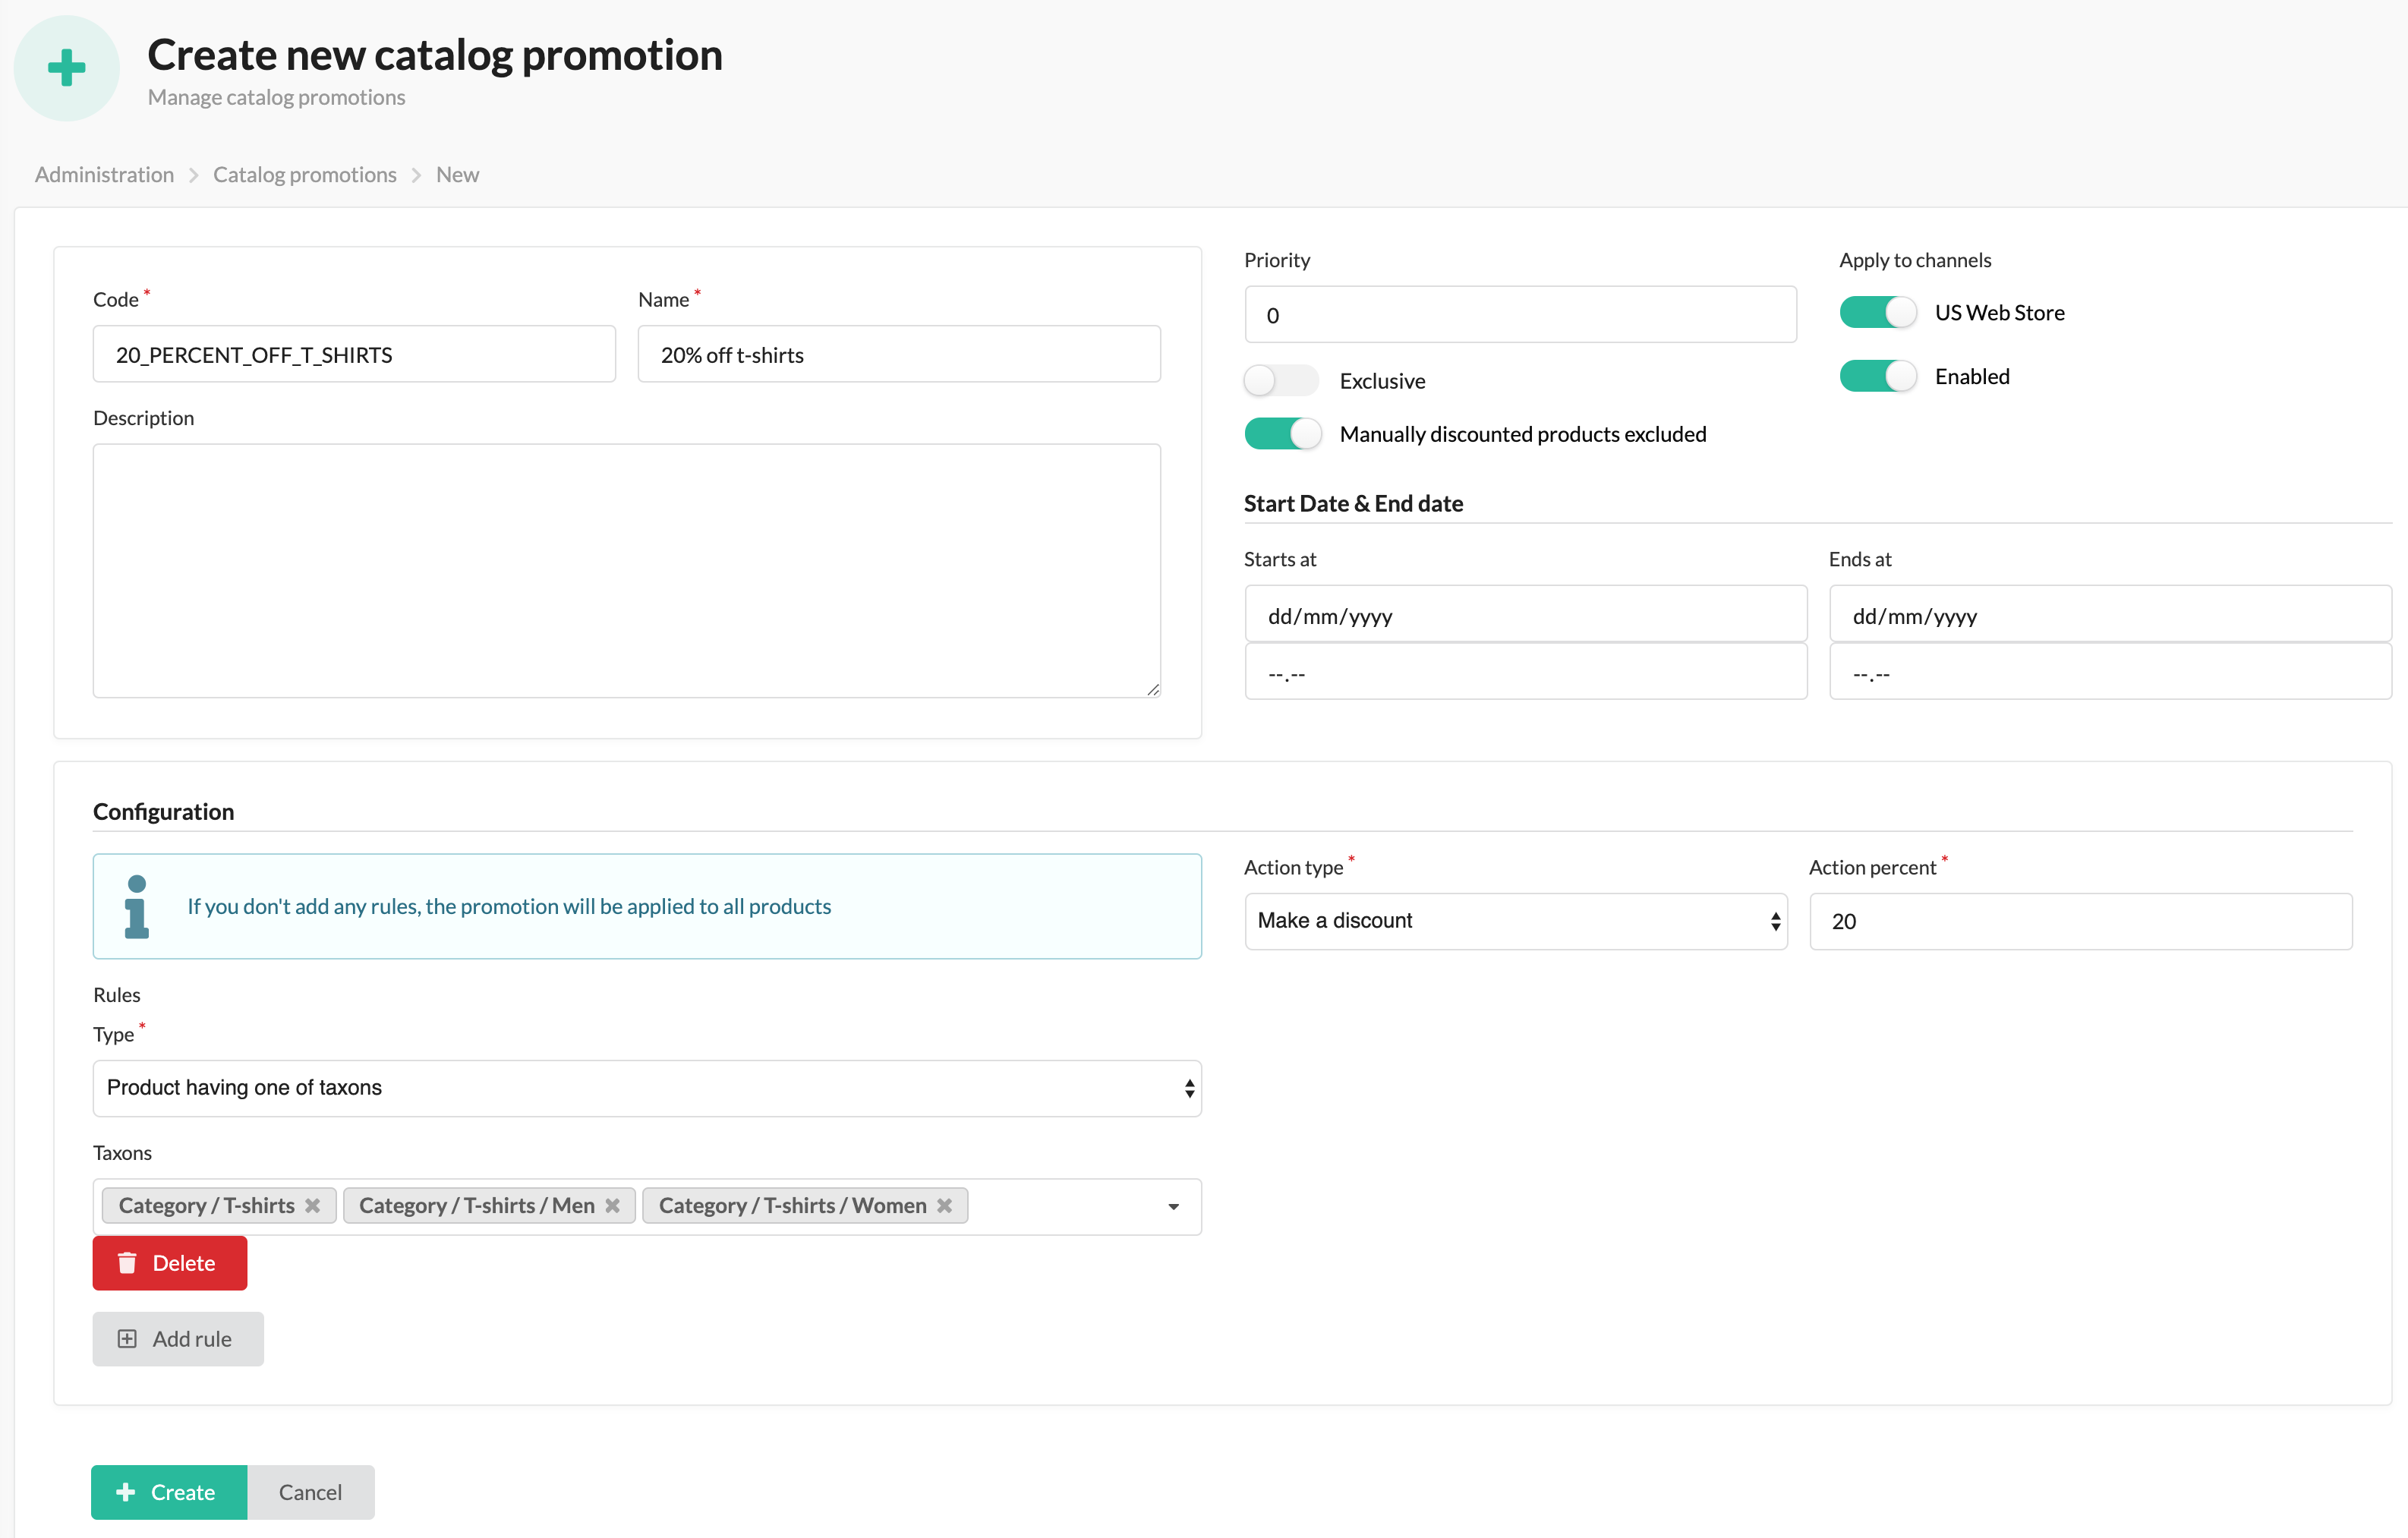Screen dimensions: 2408x1538
Task: Select the Ends at time field
Action: 2110,671
